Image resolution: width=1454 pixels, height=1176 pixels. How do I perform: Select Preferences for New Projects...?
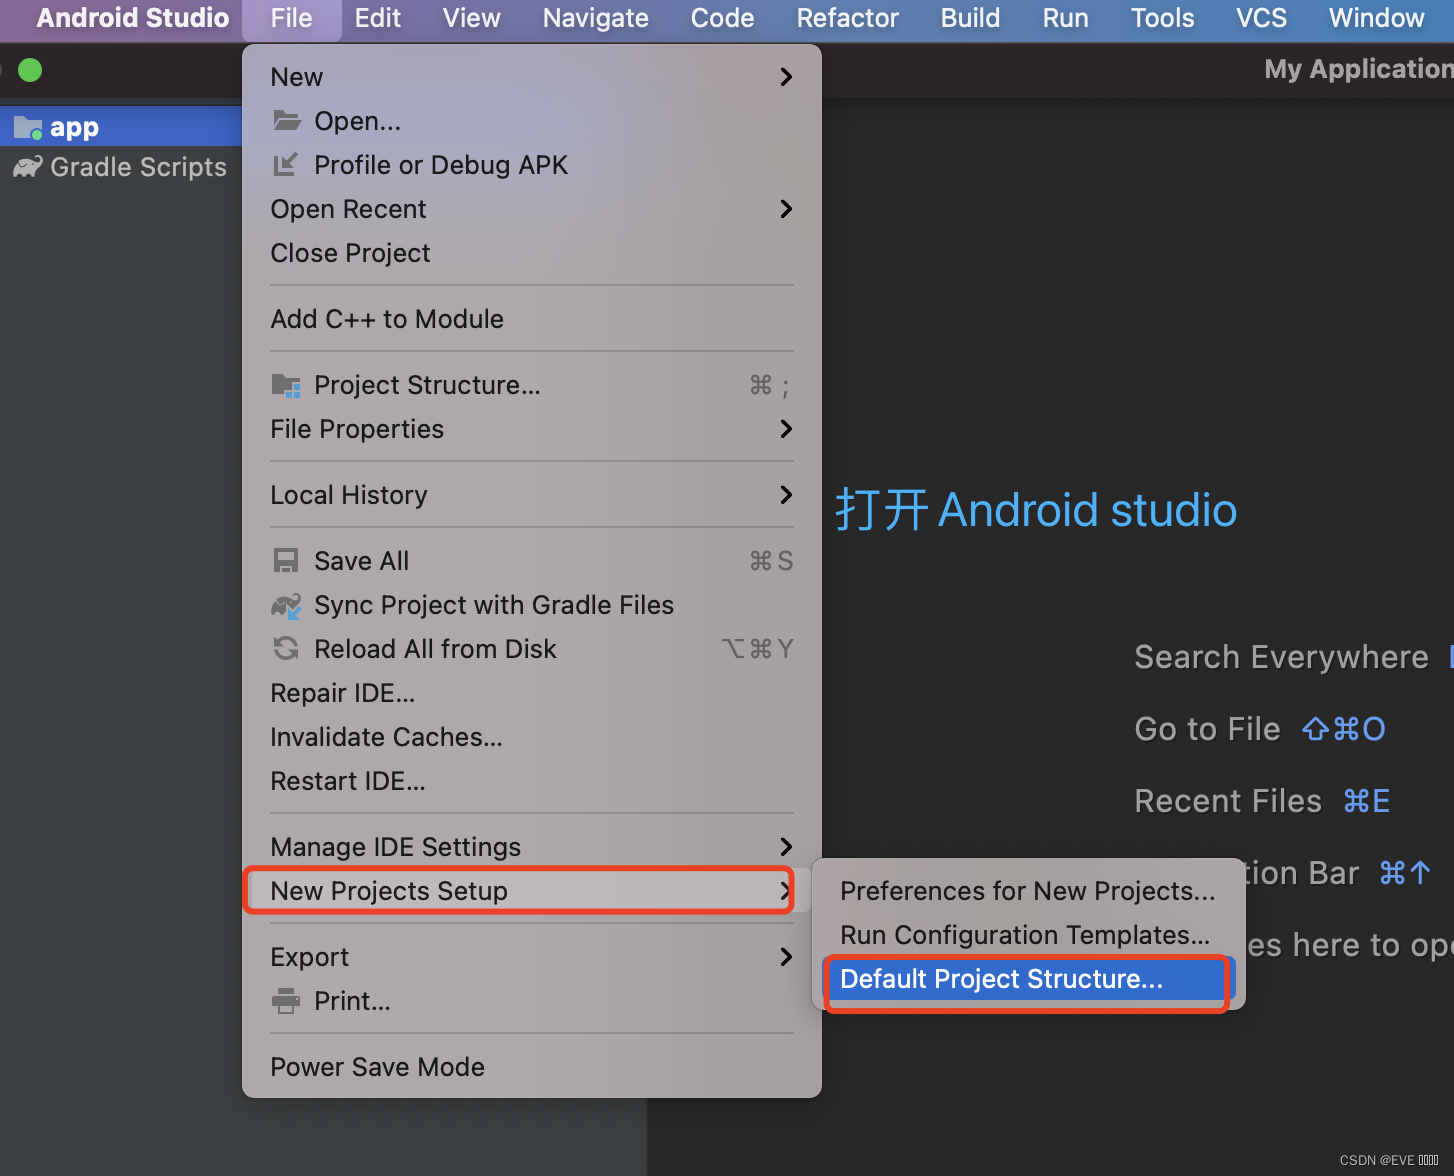coord(1028,891)
